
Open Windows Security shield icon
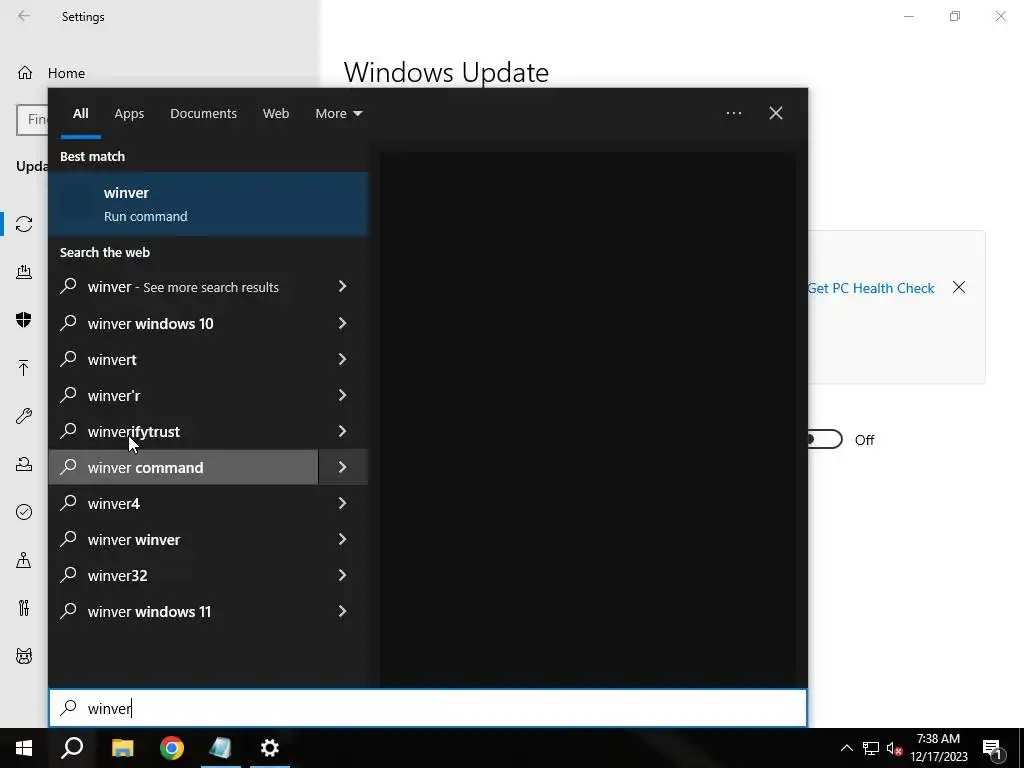24,319
